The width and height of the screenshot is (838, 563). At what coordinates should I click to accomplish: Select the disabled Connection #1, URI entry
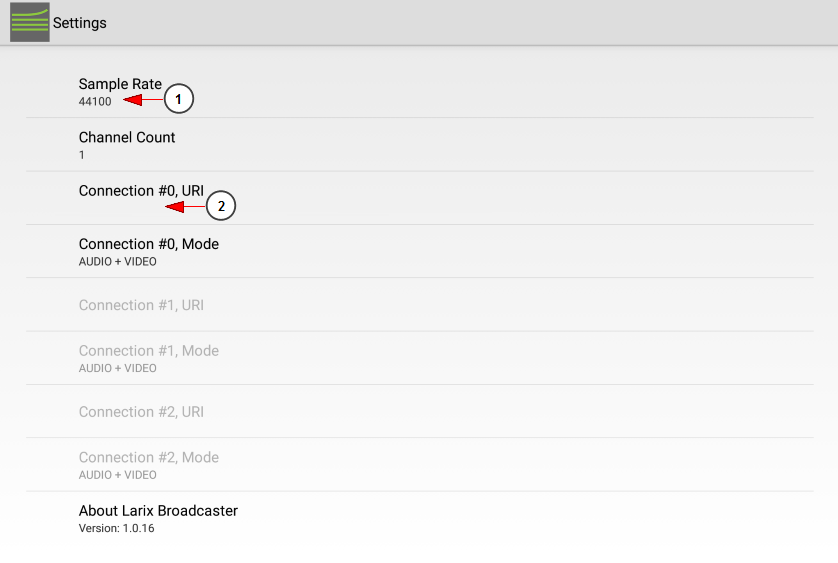pyautogui.click(x=420, y=305)
